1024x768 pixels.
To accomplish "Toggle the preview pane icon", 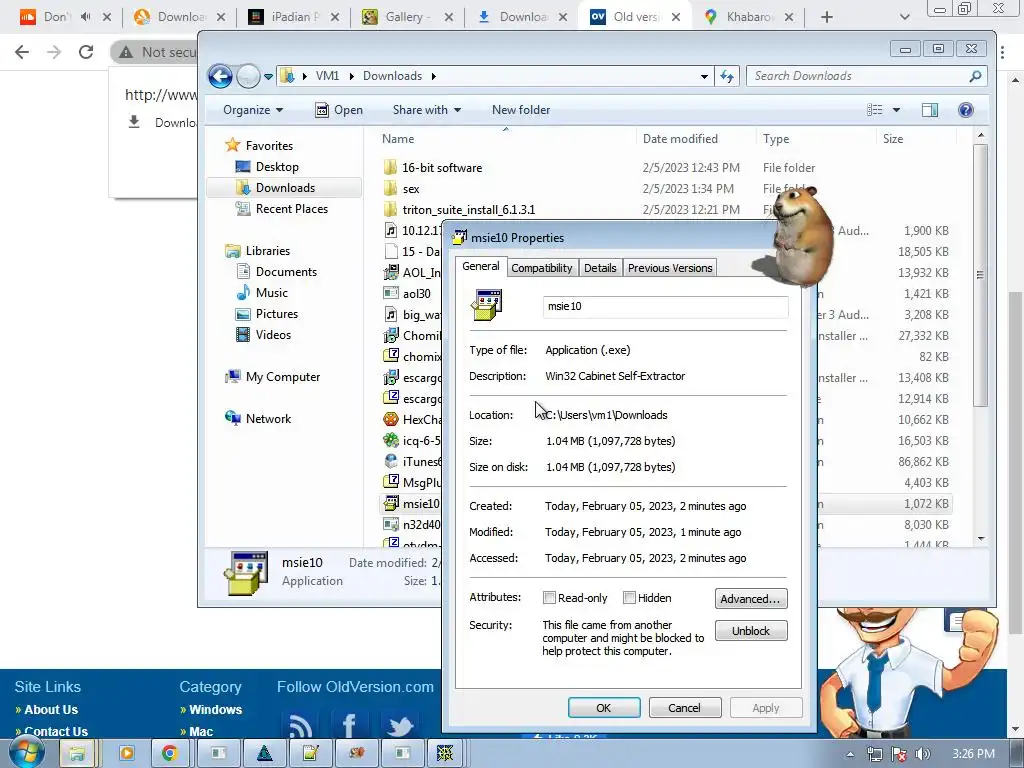I will point(930,110).
